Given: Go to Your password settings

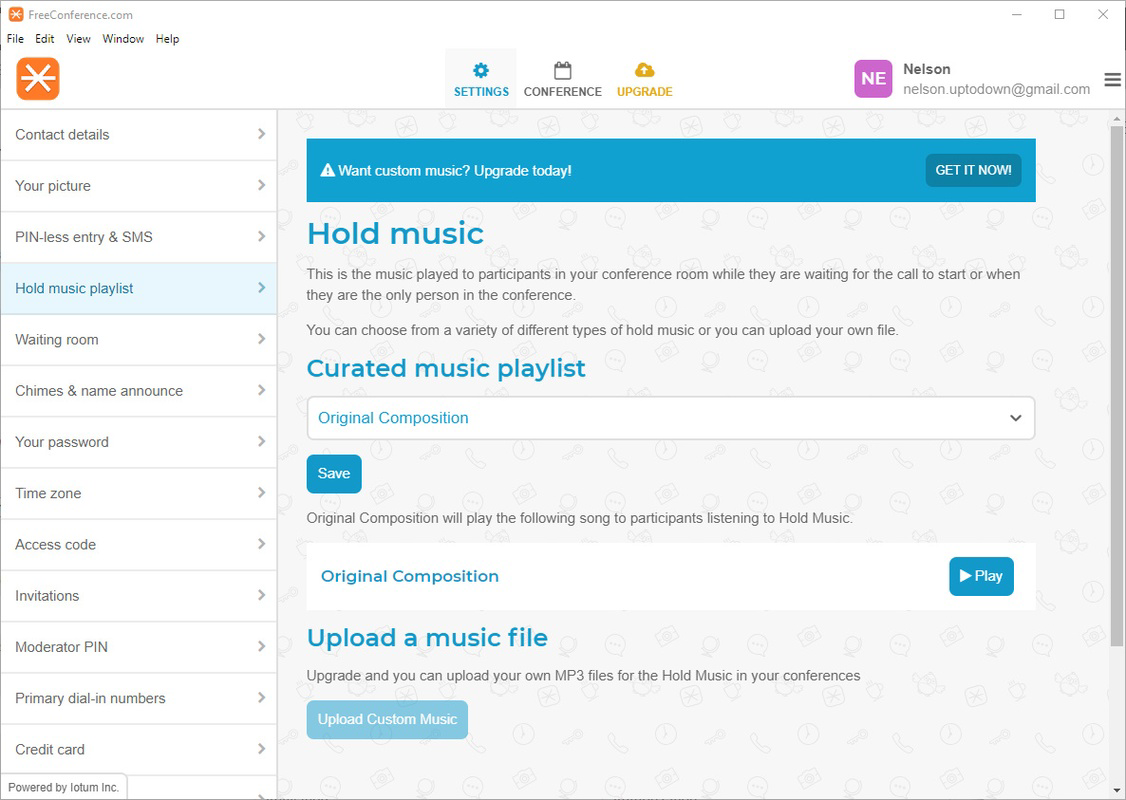Looking at the screenshot, I should (x=139, y=442).
